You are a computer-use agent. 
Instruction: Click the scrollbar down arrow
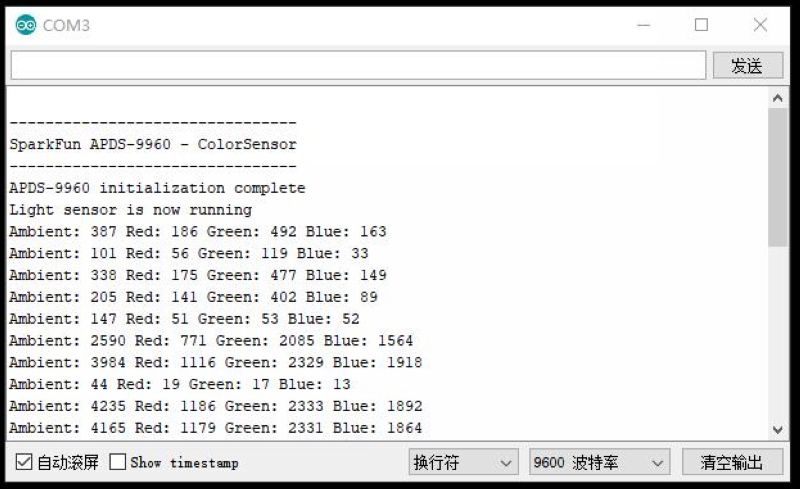pos(778,430)
